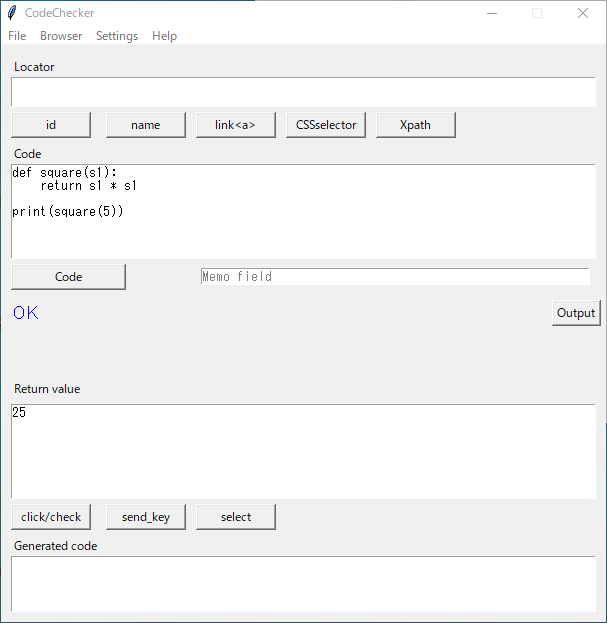Click inside the Generated code area

[304, 584]
